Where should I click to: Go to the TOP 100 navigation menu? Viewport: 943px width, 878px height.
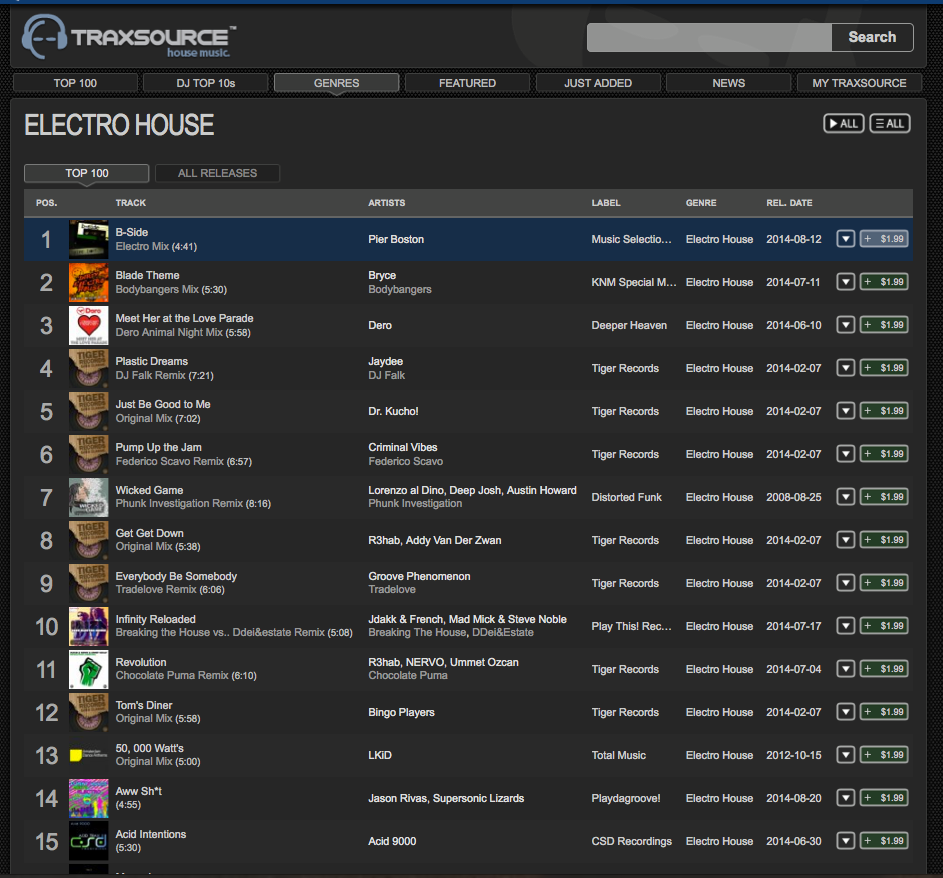tap(75, 83)
